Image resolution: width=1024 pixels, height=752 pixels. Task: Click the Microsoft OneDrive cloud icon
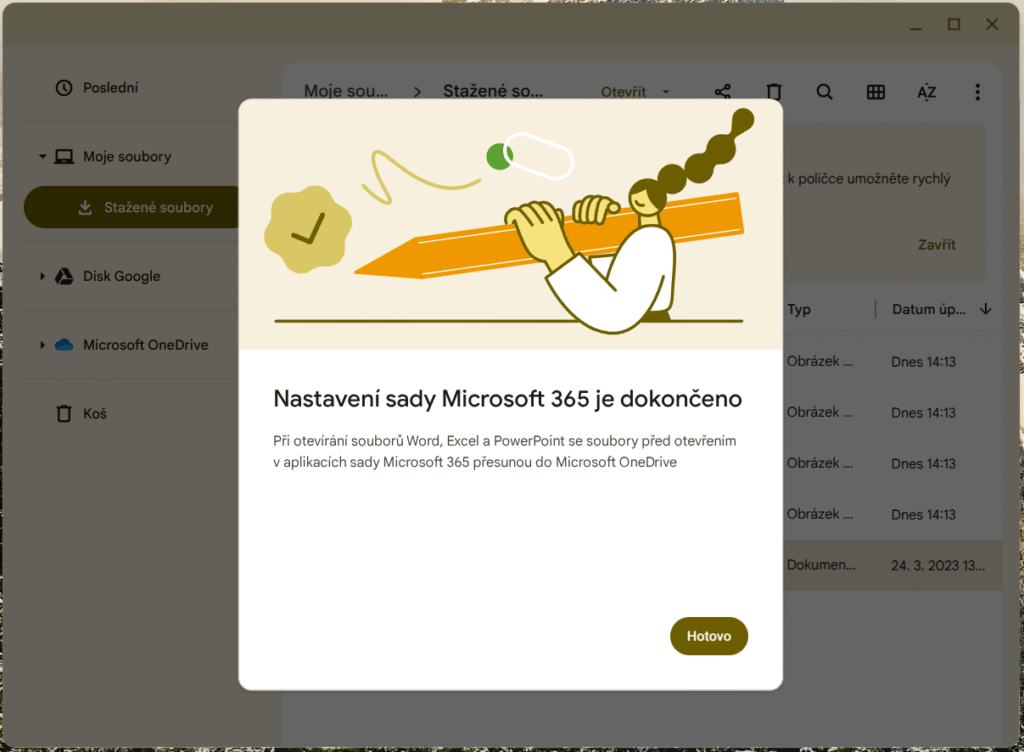pos(64,345)
